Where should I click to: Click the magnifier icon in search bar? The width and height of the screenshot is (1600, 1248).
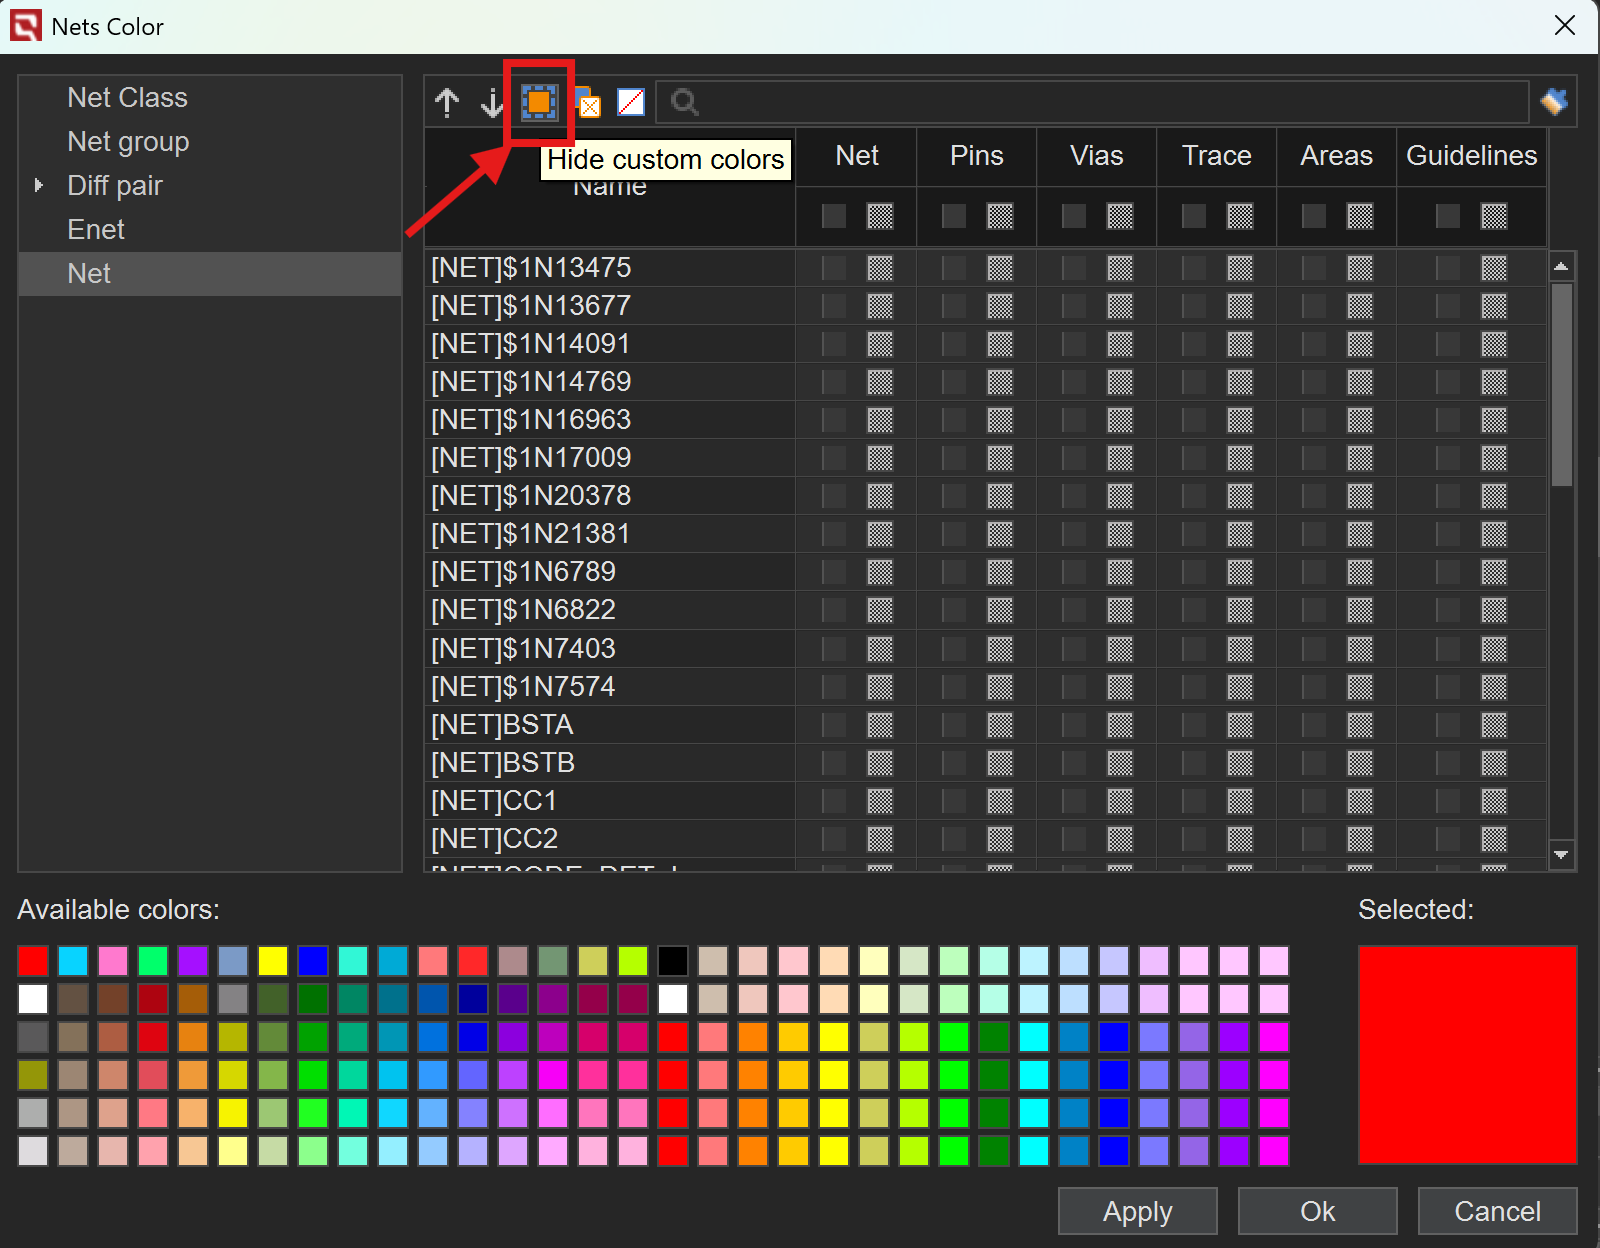pyautogui.click(x=684, y=102)
